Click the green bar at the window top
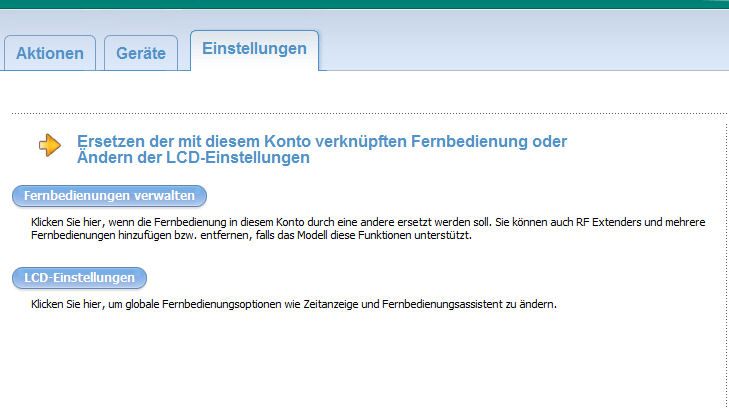 click(x=364, y=4)
